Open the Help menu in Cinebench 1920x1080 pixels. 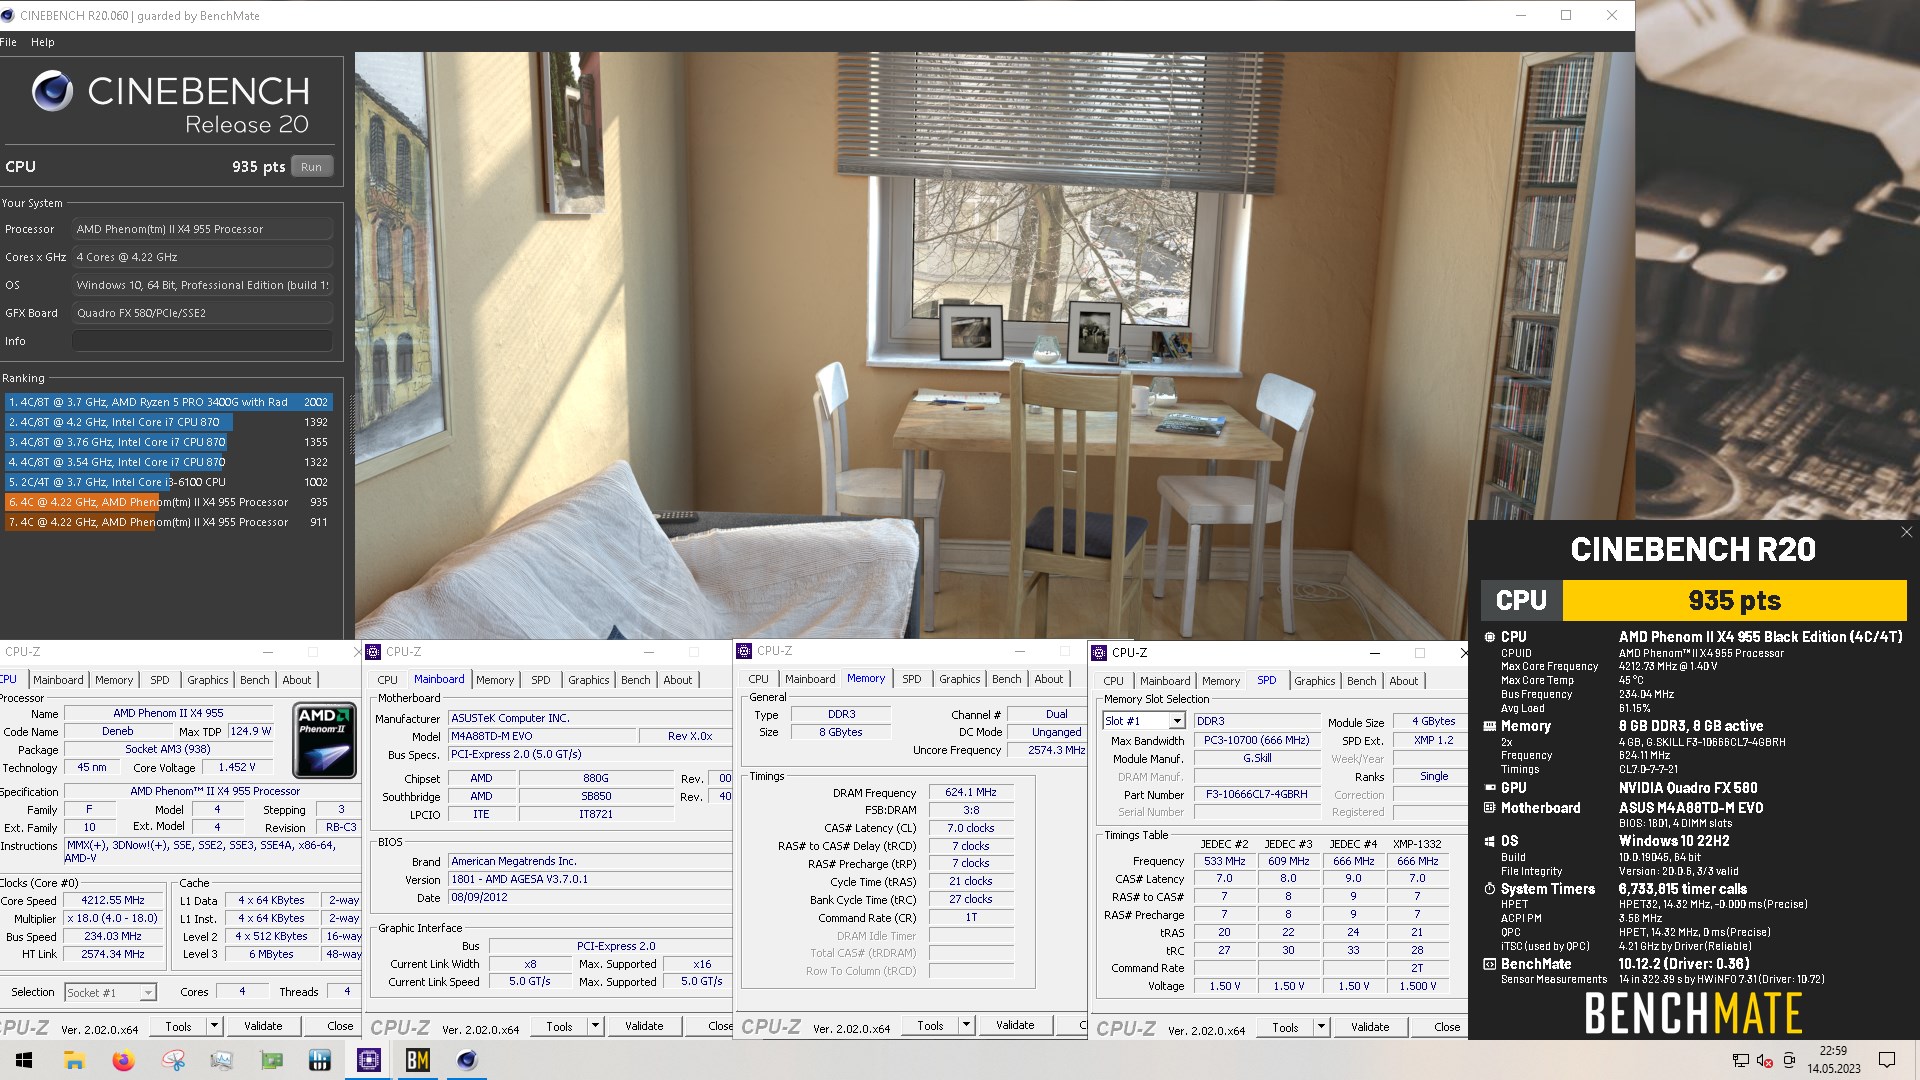click(x=43, y=42)
